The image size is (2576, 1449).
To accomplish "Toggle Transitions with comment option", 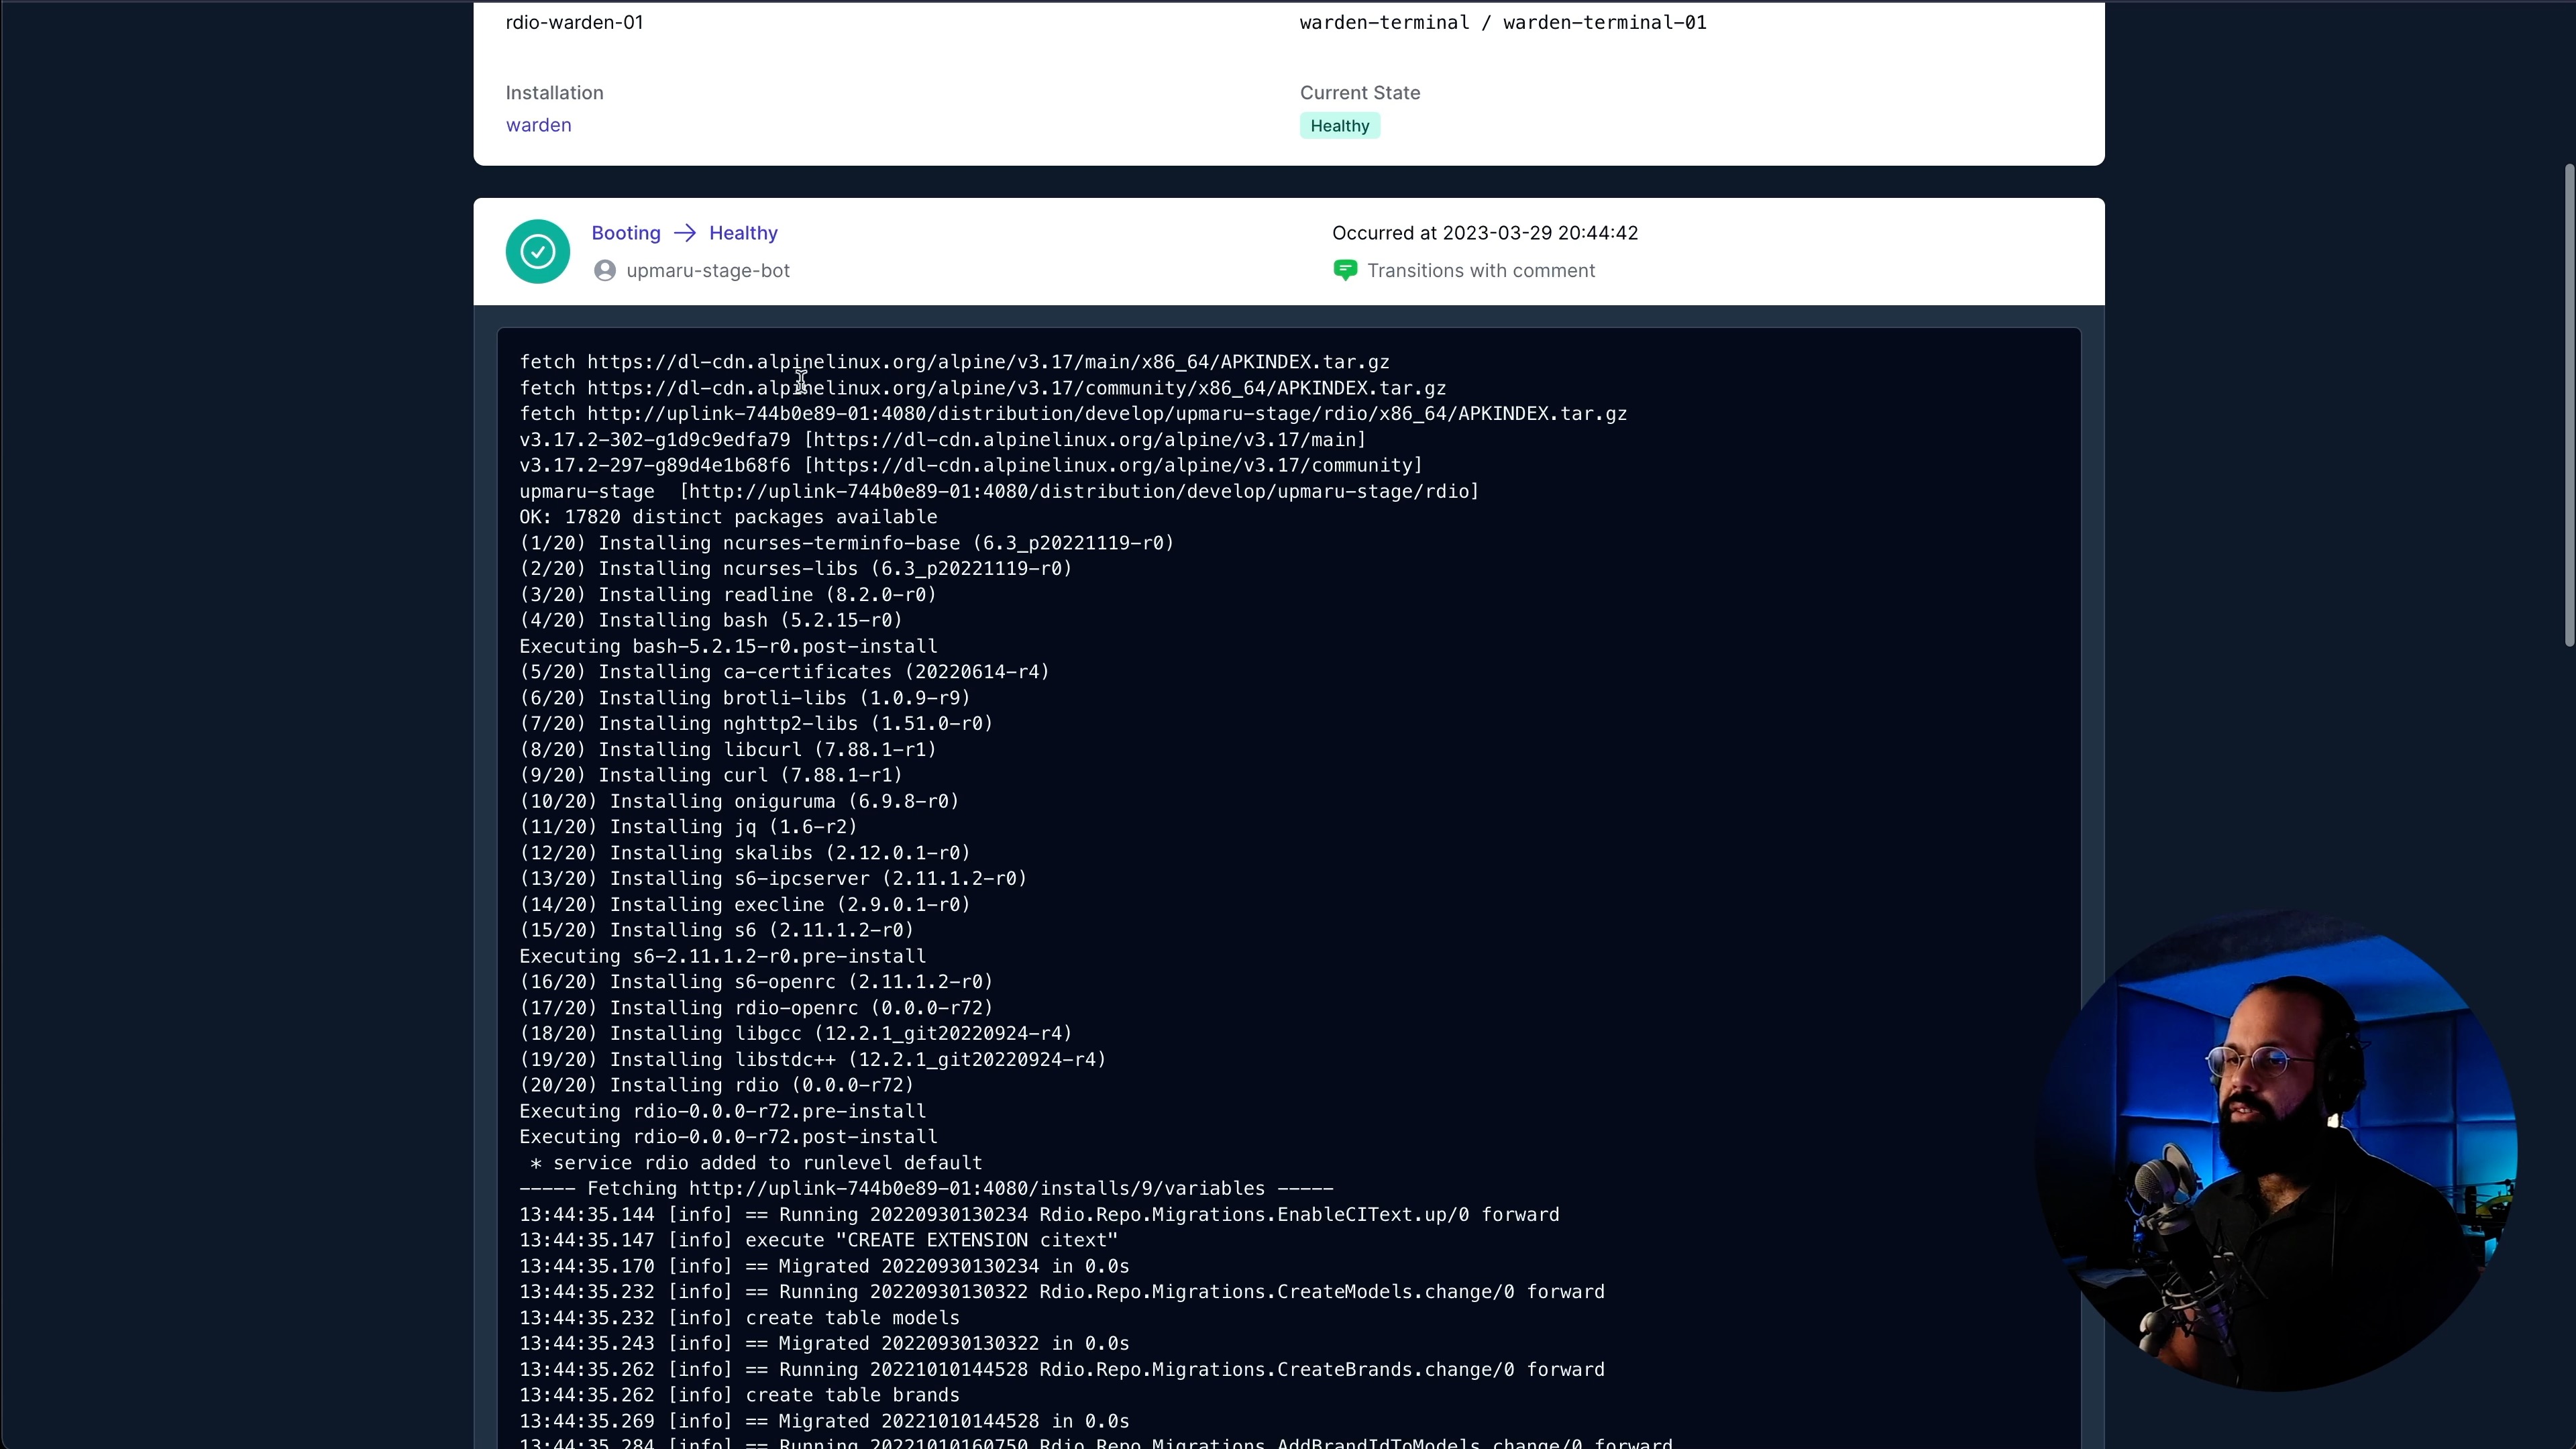I will pos(1481,270).
